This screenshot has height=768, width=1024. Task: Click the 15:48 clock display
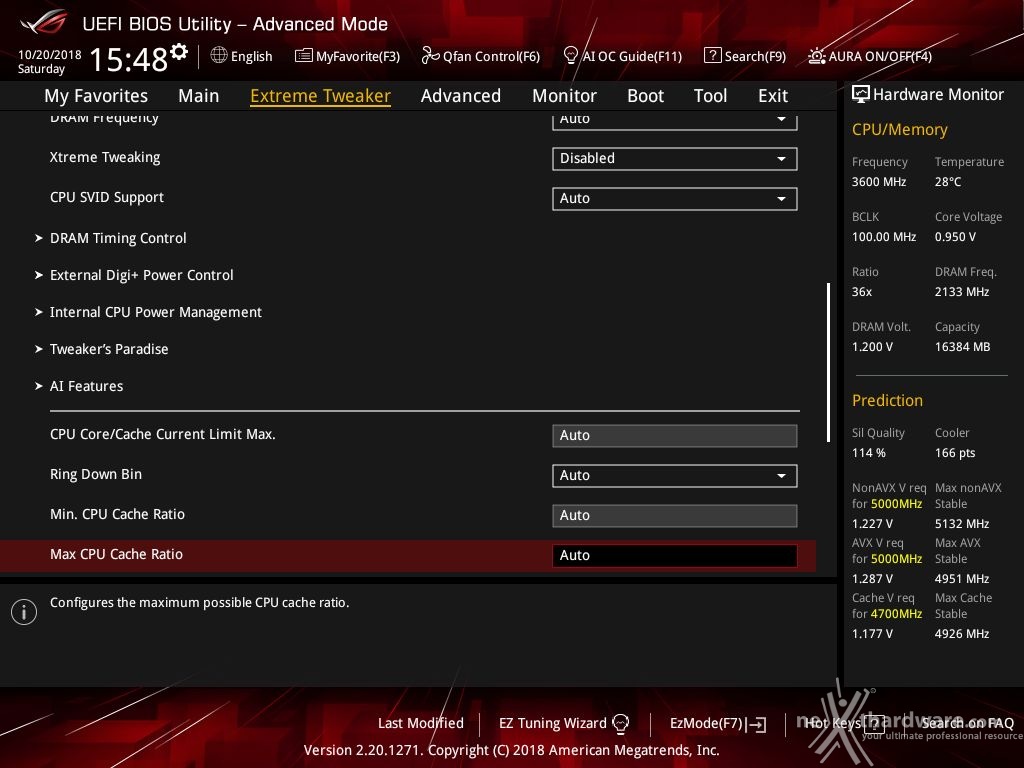[x=129, y=59]
